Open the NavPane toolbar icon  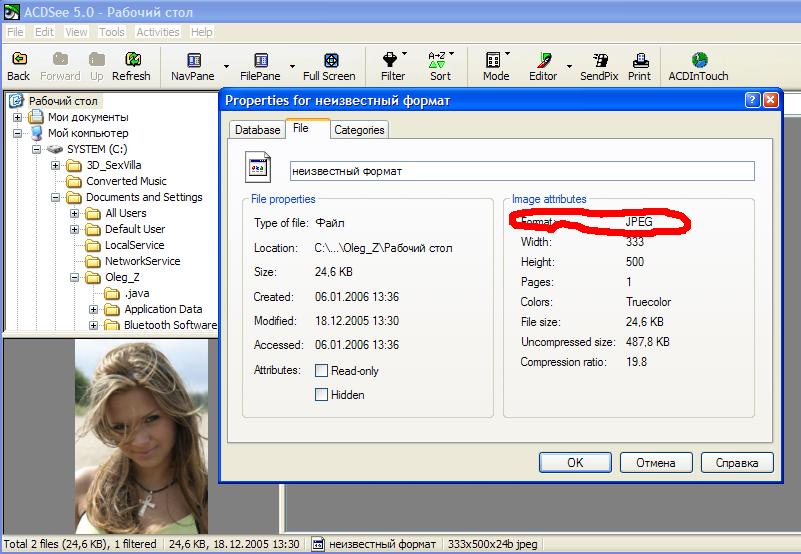[x=193, y=66]
